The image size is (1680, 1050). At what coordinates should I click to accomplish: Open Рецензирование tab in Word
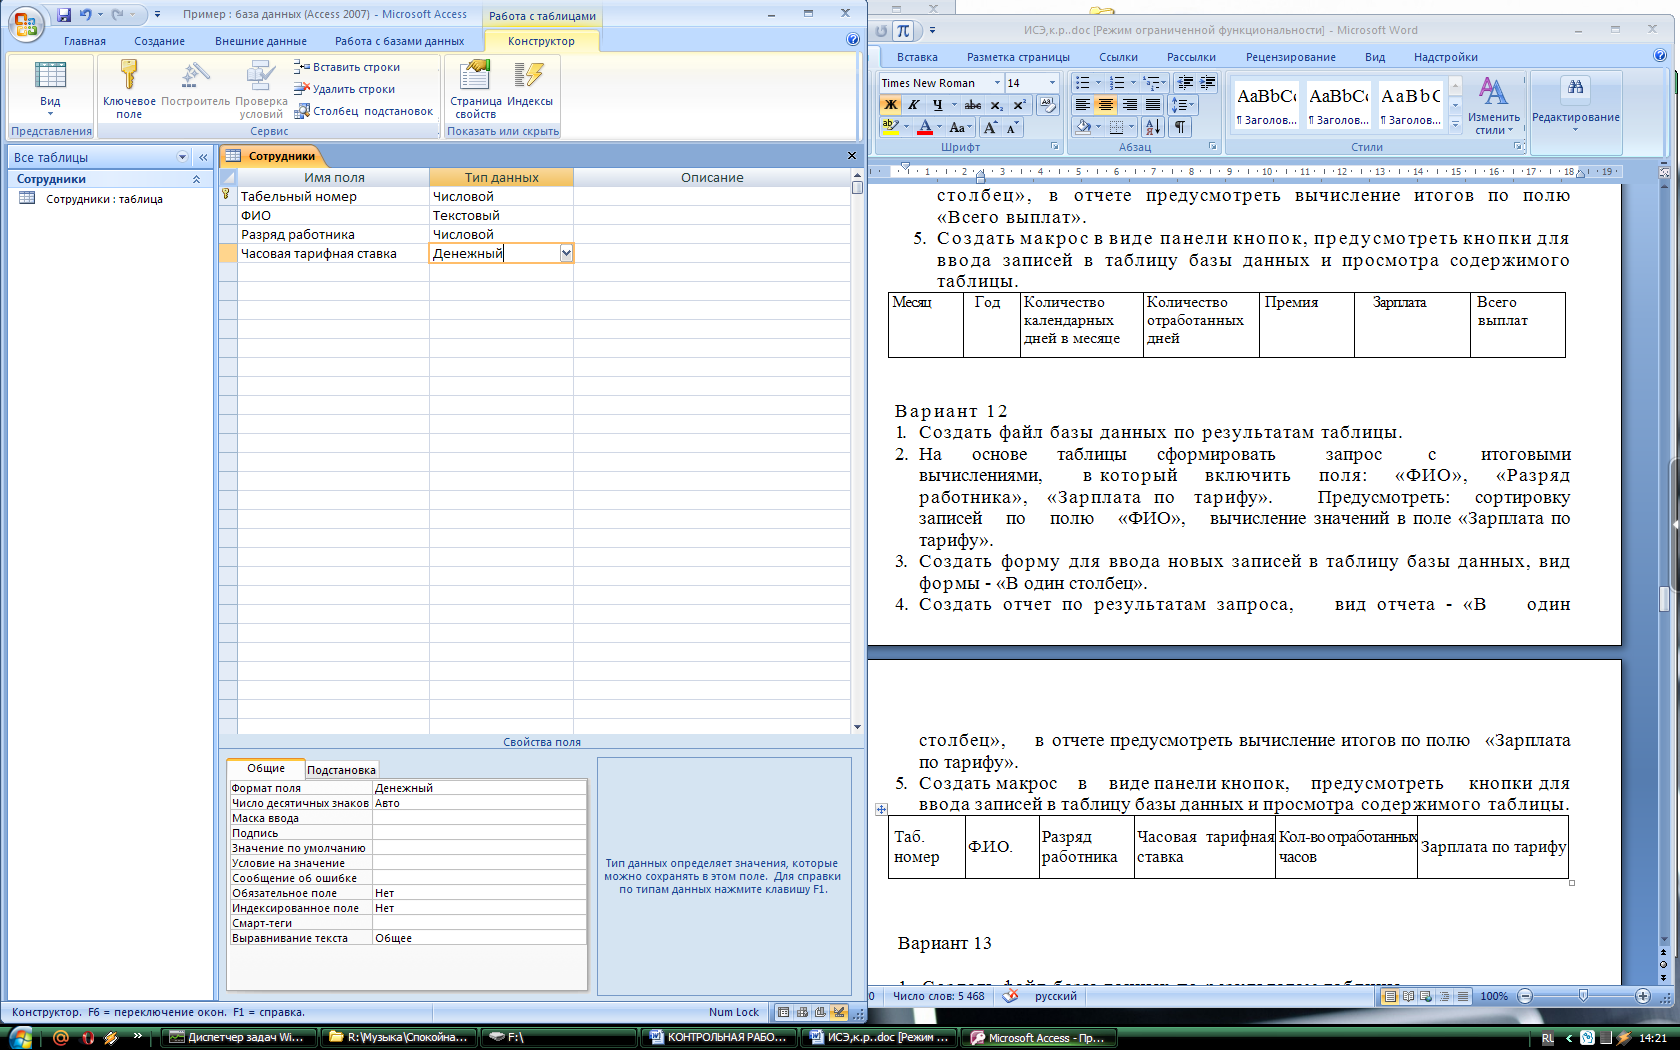click(1290, 57)
